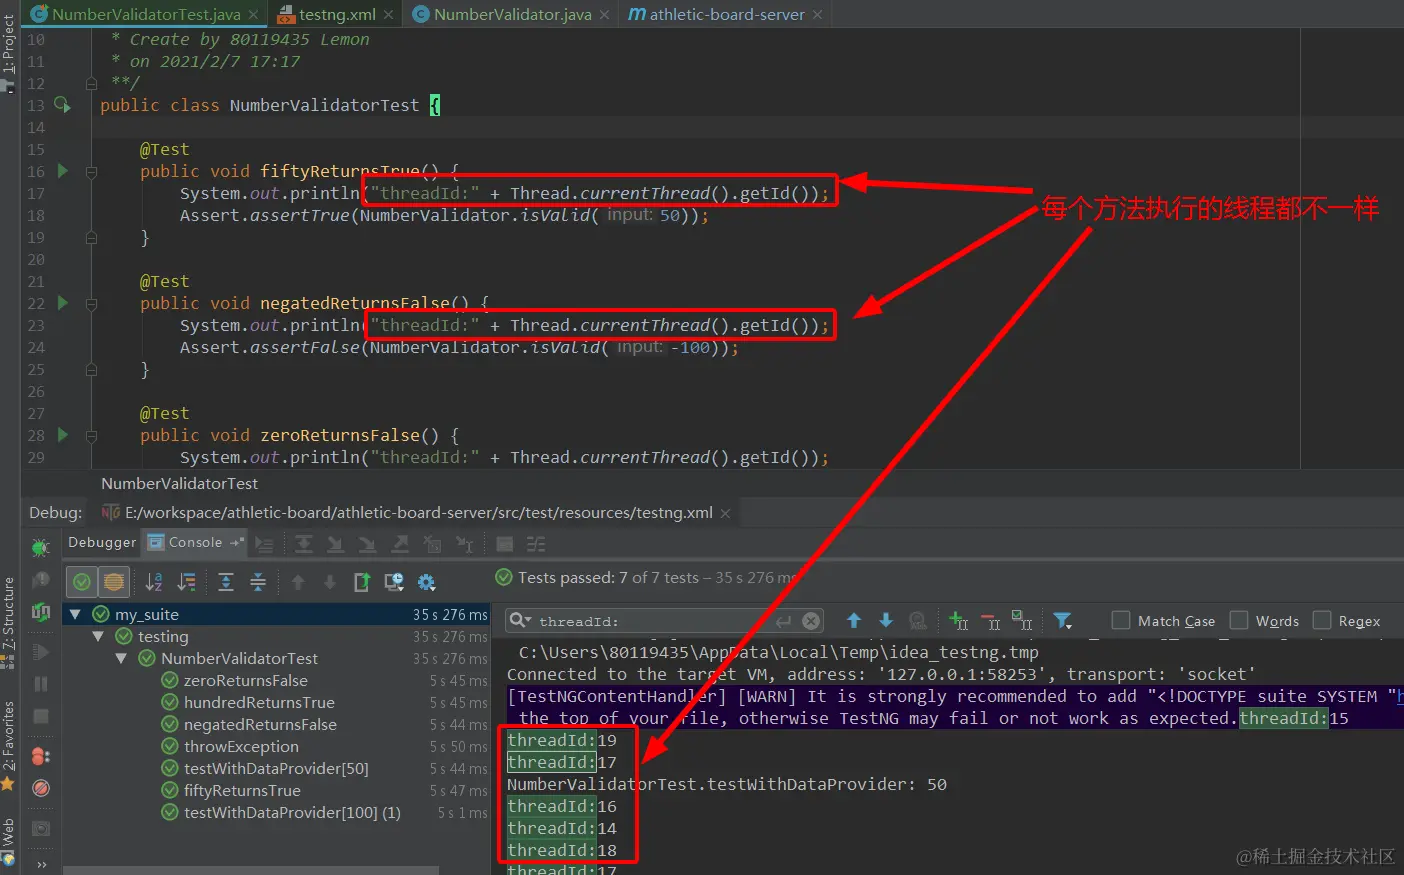Switch to the Debugger tab
Image resolution: width=1404 pixels, height=875 pixels.
coord(102,542)
